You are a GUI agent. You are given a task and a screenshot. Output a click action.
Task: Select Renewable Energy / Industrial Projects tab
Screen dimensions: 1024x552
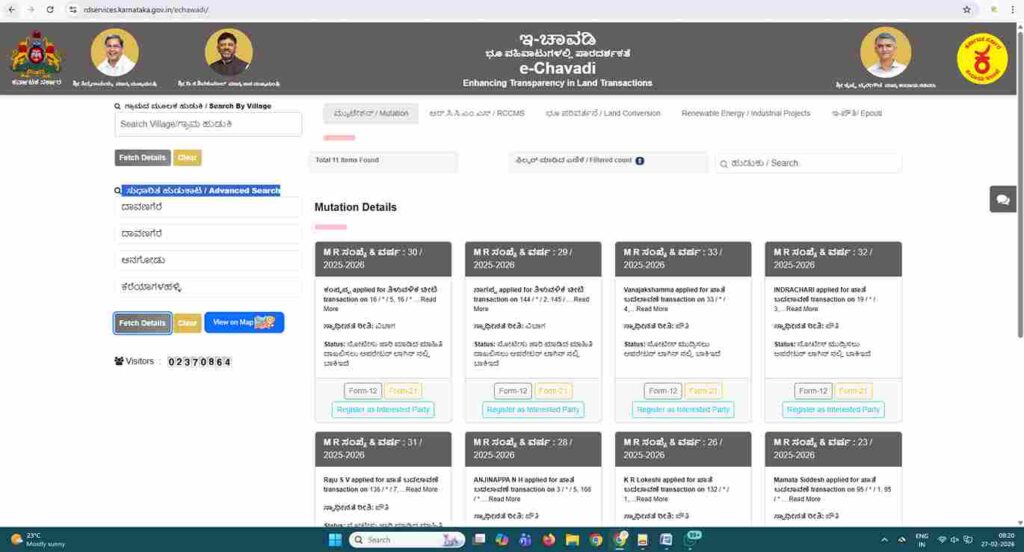(x=745, y=113)
